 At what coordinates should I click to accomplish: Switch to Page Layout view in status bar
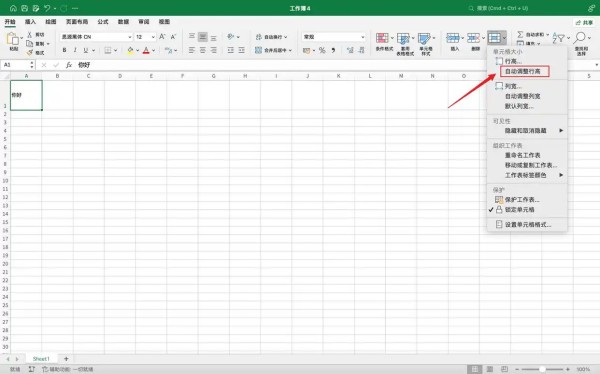[490, 369]
